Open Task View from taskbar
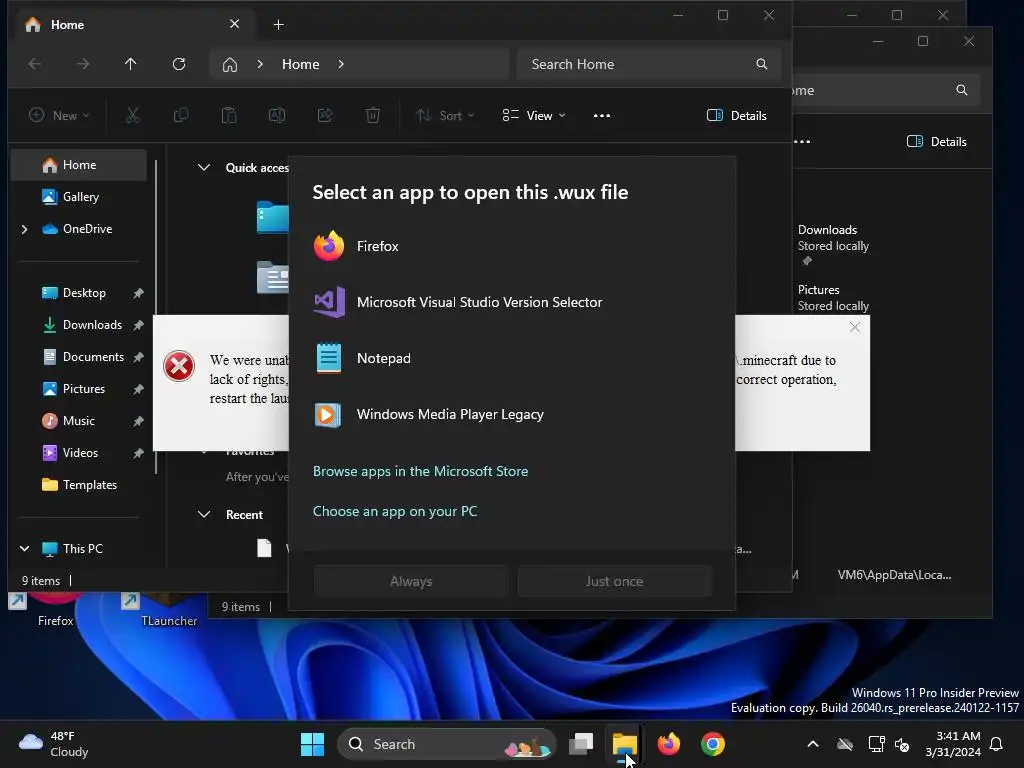1024x768 pixels. tap(581, 744)
